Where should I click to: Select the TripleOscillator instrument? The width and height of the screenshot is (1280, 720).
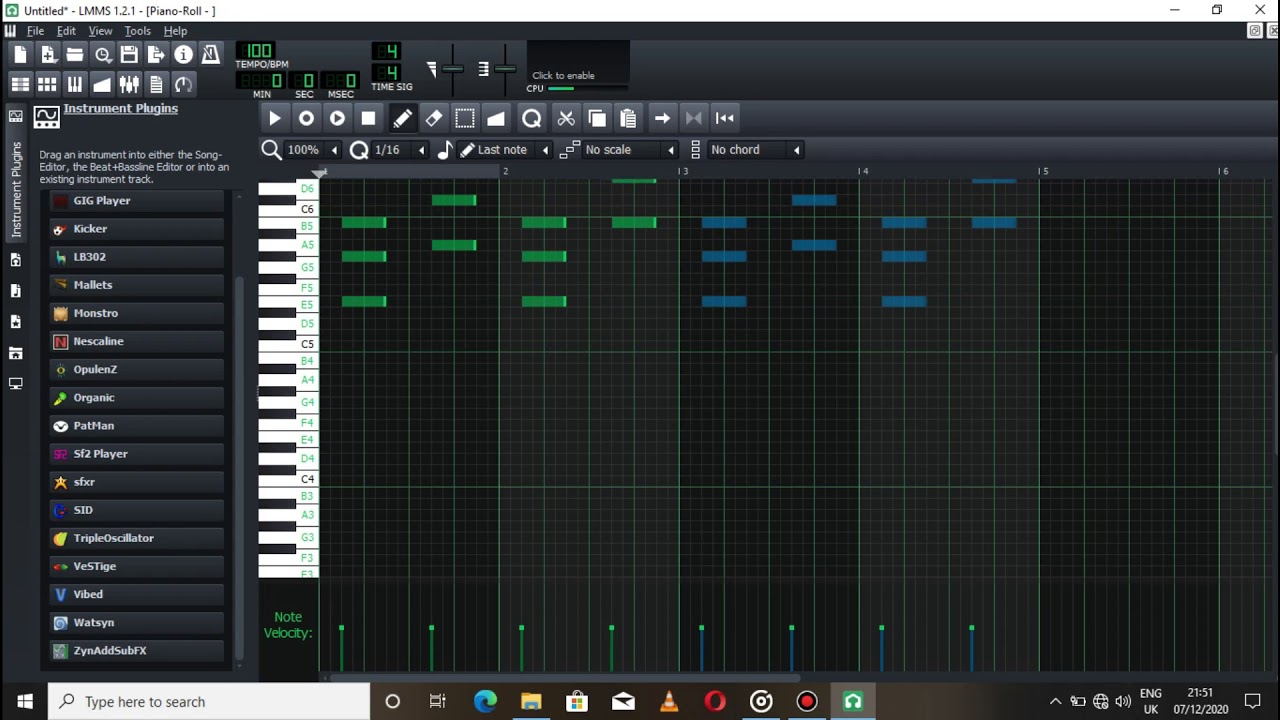137,538
